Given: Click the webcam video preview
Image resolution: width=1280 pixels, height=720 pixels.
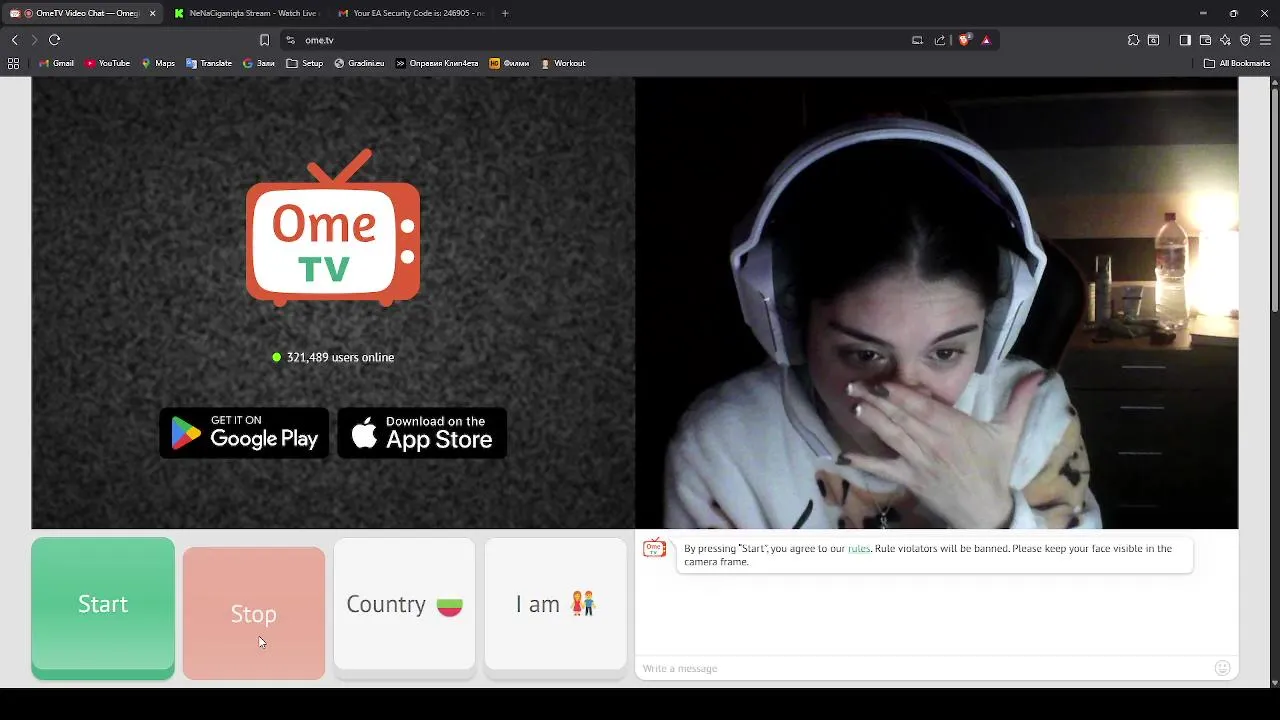Looking at the screenshot, I should 936,303.
